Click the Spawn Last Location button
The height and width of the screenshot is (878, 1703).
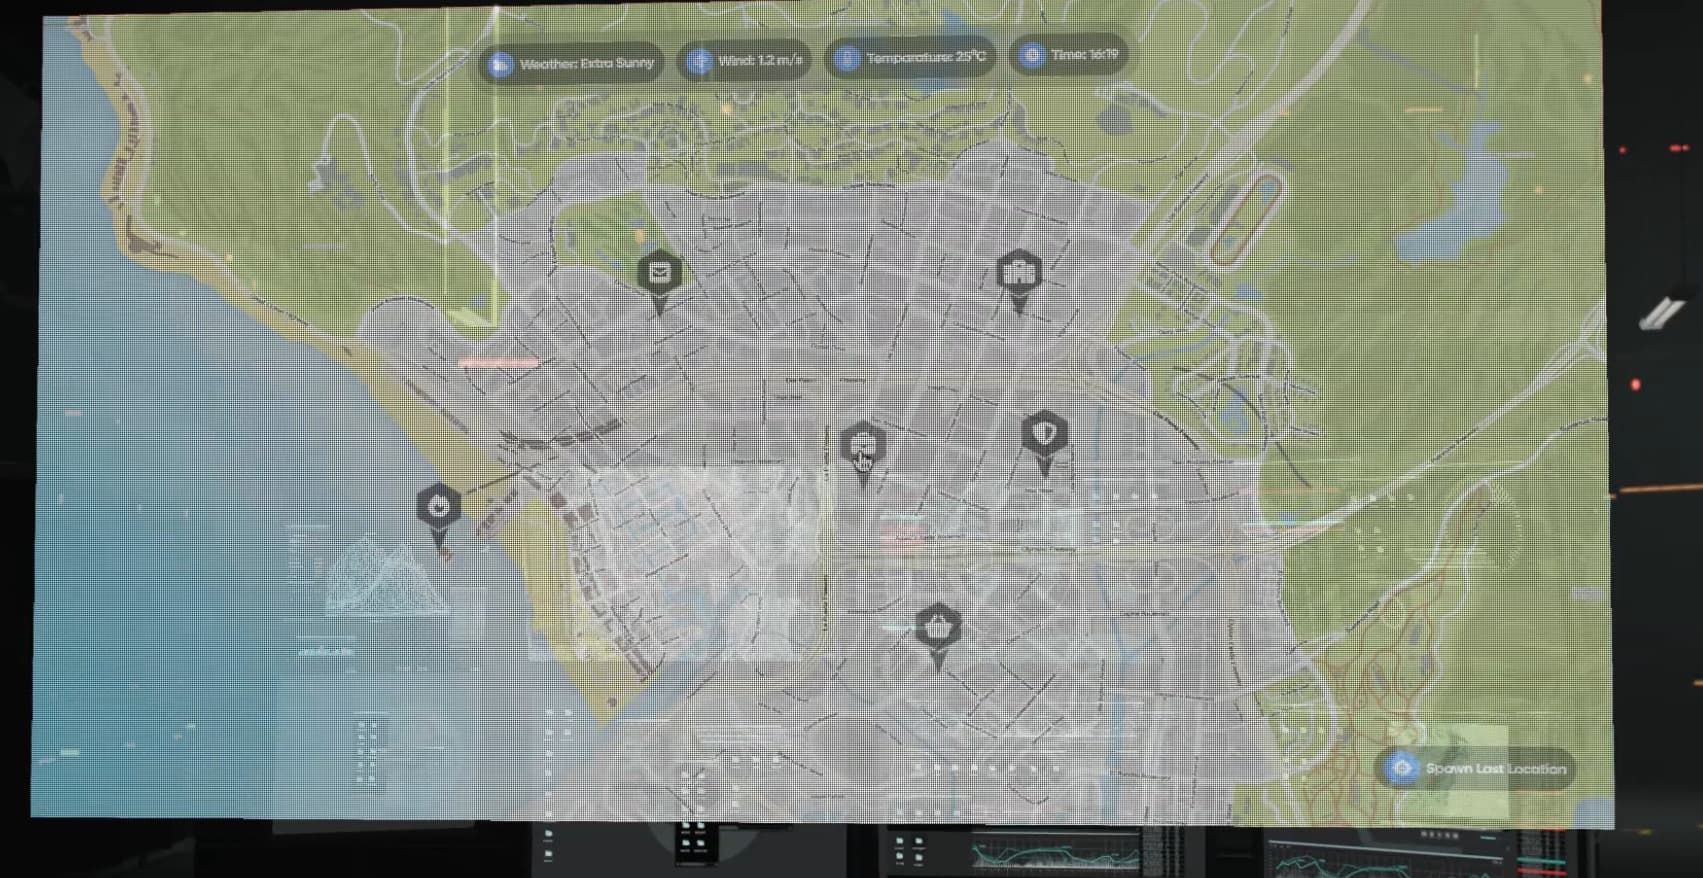[1476, 768]
